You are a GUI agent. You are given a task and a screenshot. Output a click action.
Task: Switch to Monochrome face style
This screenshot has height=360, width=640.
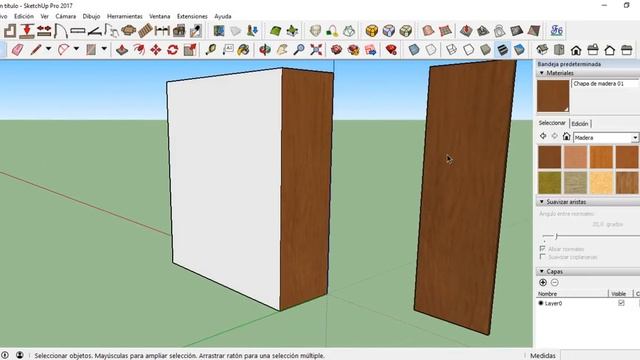coord(519,50)
